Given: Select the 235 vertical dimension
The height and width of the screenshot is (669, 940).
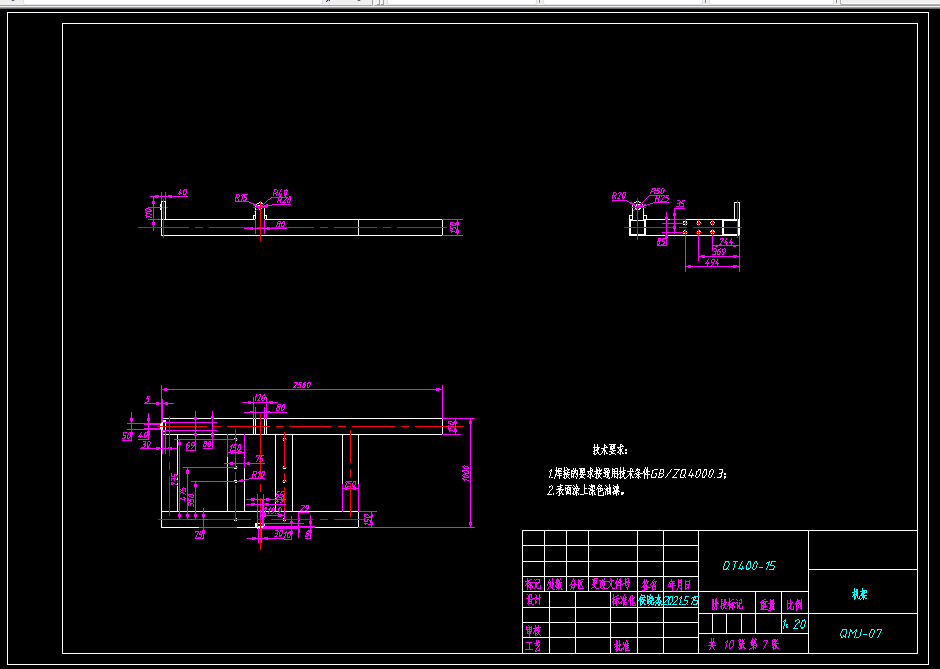Looking at the screenshot, I should [174, 480].
